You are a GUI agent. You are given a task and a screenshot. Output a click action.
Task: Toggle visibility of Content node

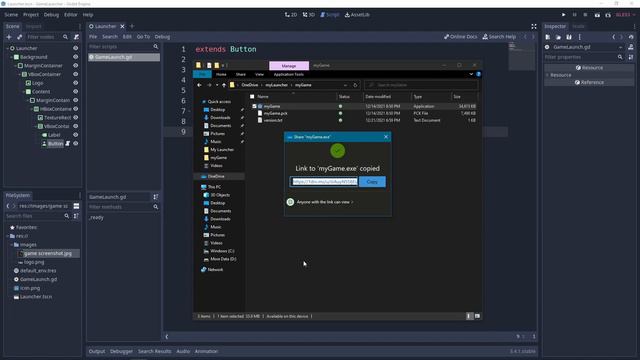(76, 91)
